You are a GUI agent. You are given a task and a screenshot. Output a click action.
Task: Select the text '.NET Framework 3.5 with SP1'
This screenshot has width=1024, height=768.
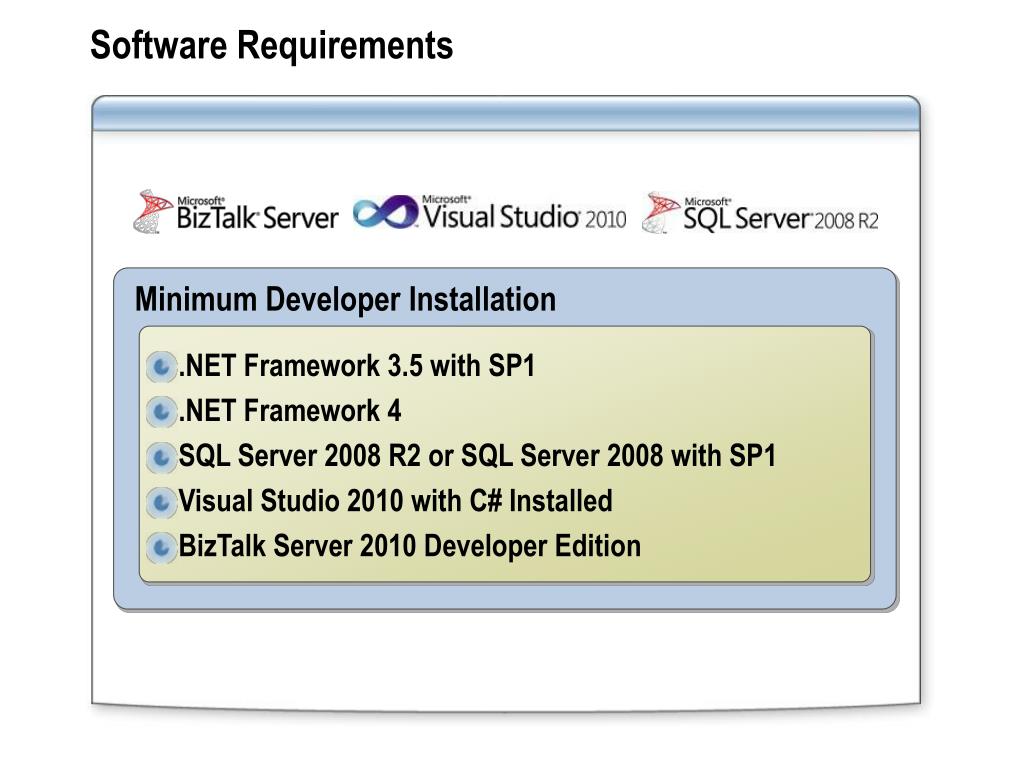tap(357, 366)
